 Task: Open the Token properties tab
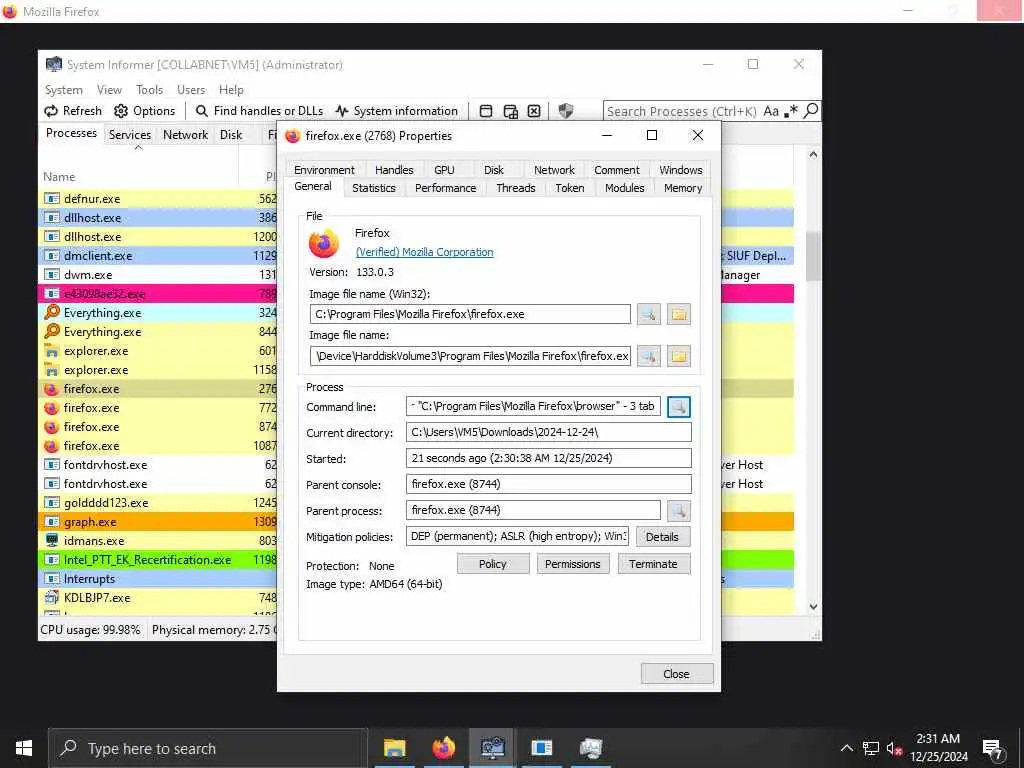click(x=569, y=188)
